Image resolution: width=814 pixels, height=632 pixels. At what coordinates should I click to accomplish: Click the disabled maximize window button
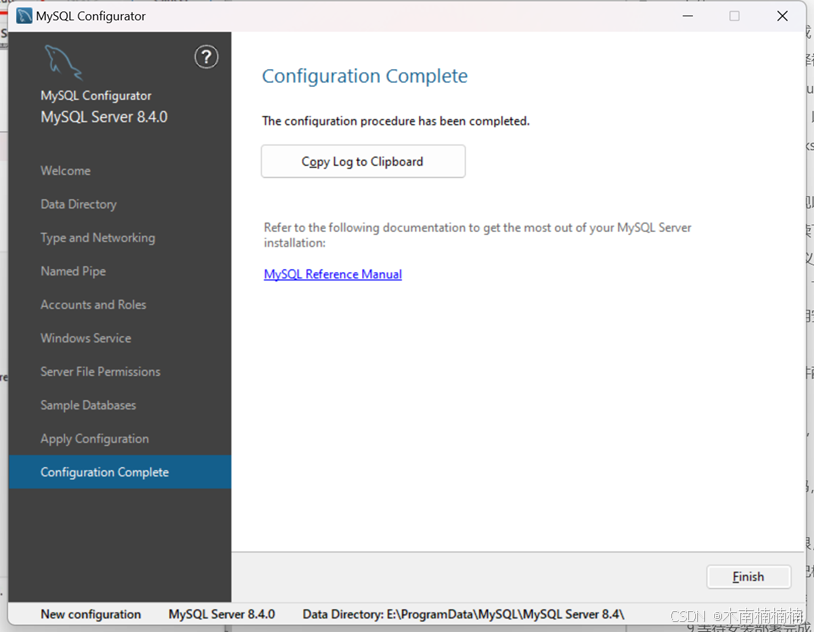pyautogui.click(x=735, y=16)
